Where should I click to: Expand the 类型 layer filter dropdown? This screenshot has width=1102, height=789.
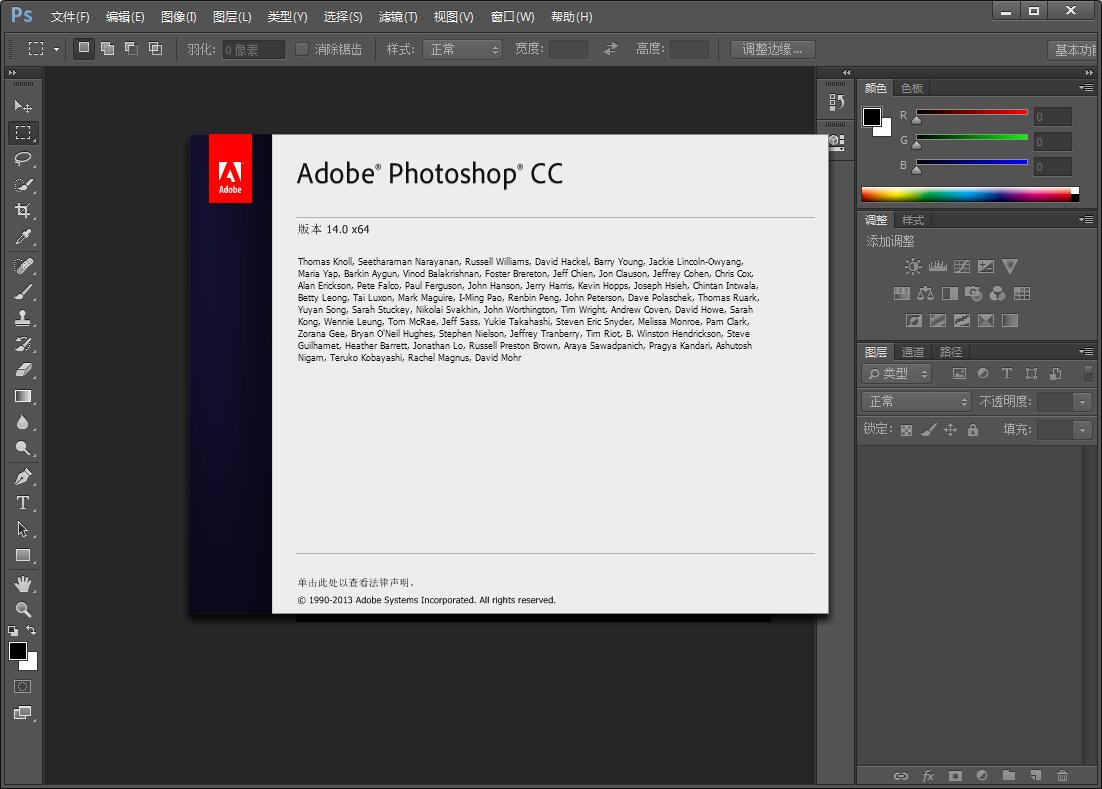tap(897, 373)
